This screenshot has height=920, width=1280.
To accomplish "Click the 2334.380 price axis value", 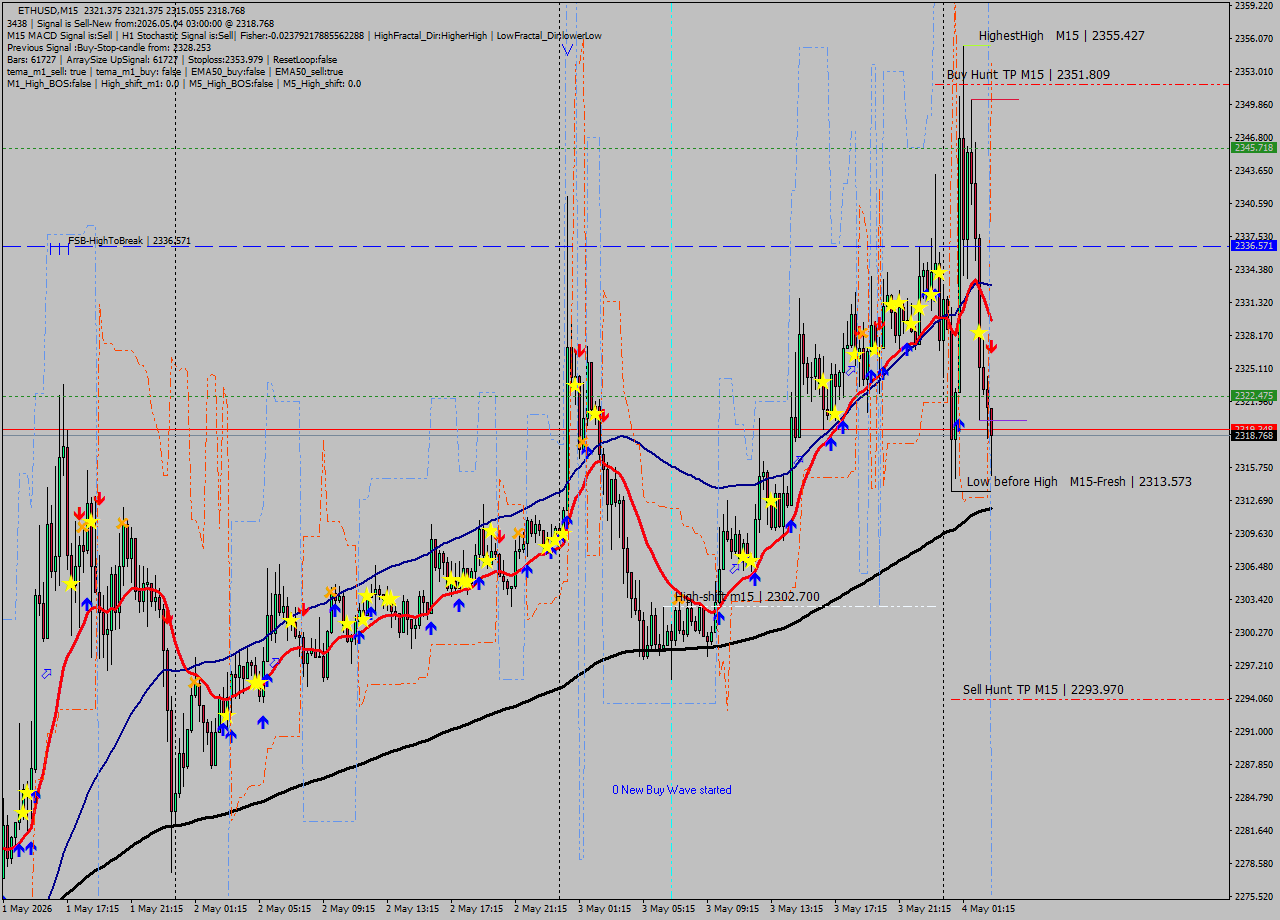I will click(x=1254, y=270).
